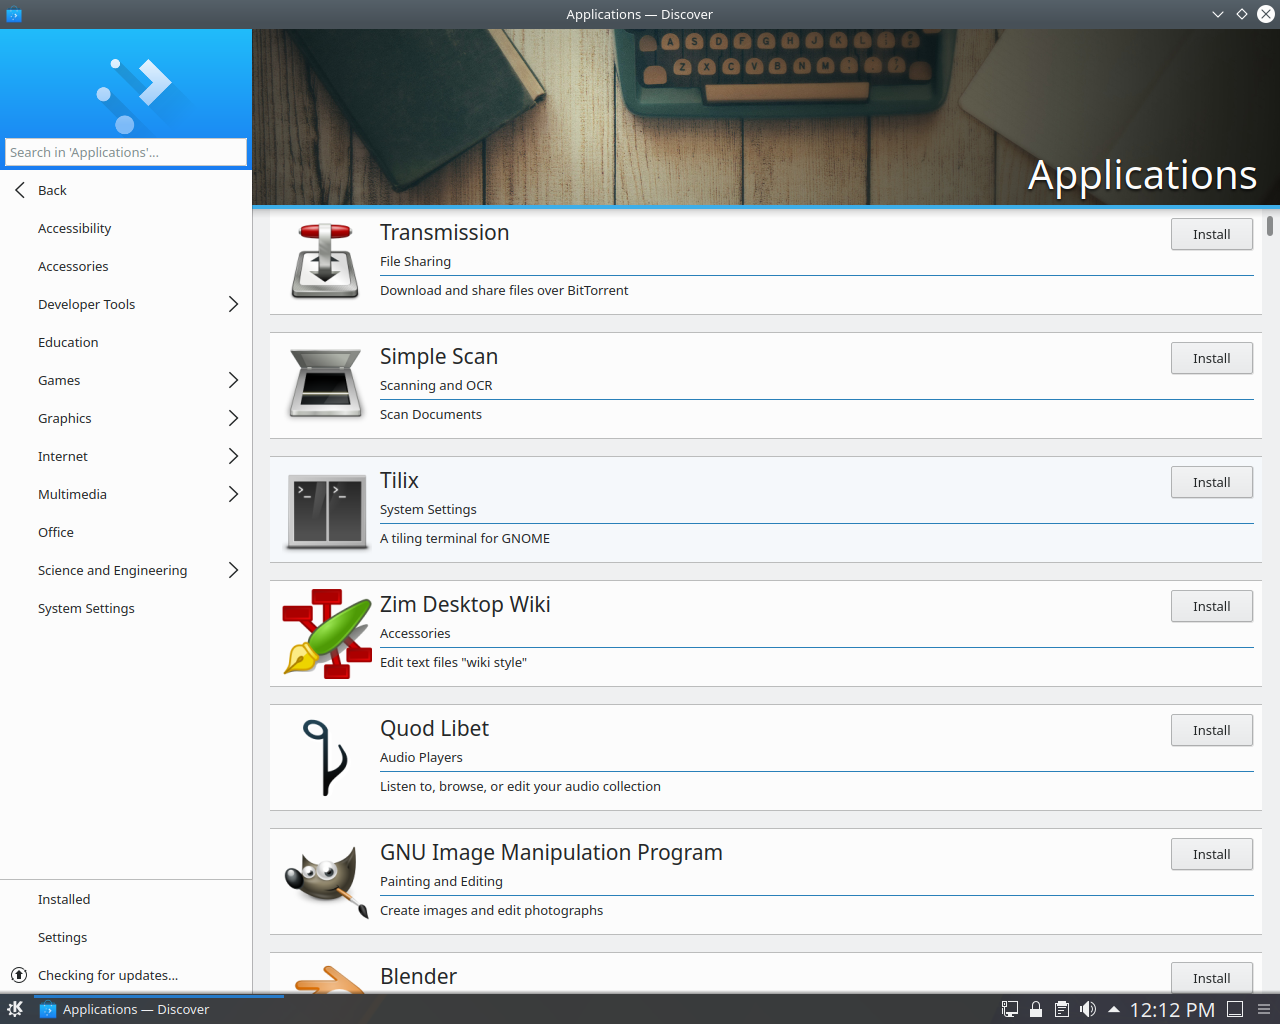Viewport: 1280px width, 1024px height.
Task: Expand the Science and Engineering arrow
Action: click(233, 570)
